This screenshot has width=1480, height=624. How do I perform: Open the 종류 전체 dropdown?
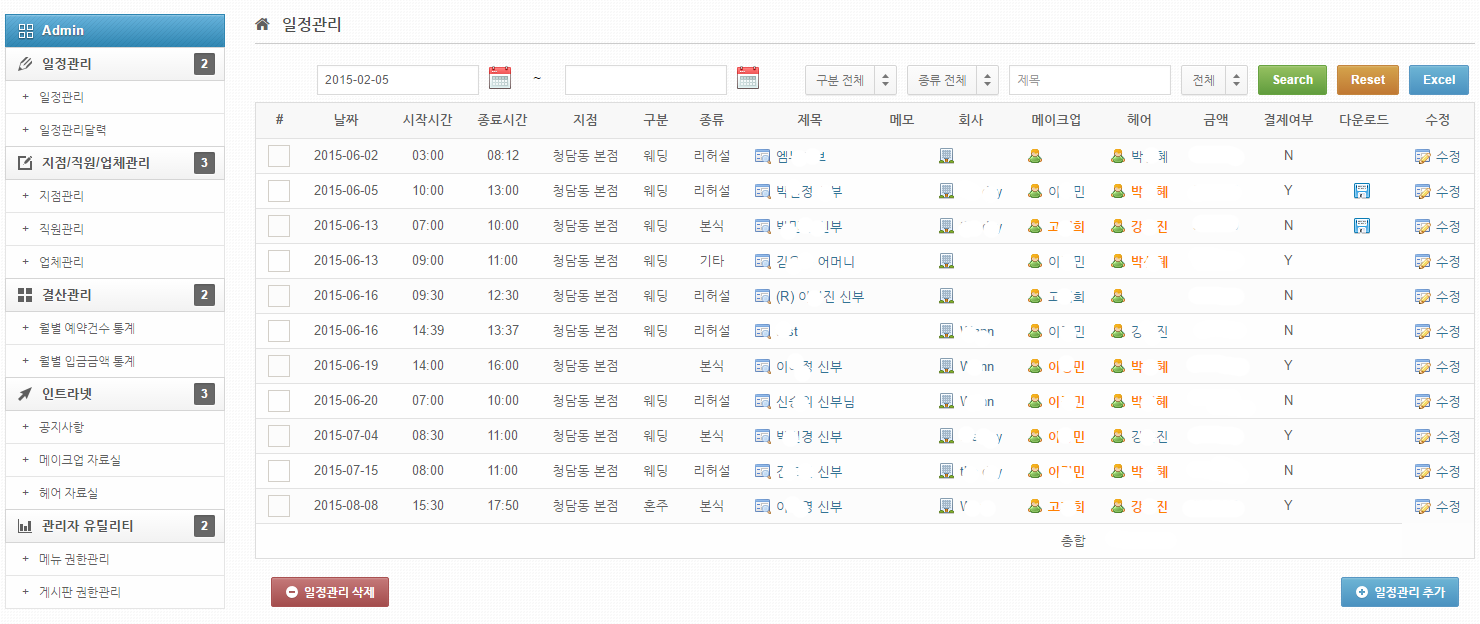click(952, 80)
